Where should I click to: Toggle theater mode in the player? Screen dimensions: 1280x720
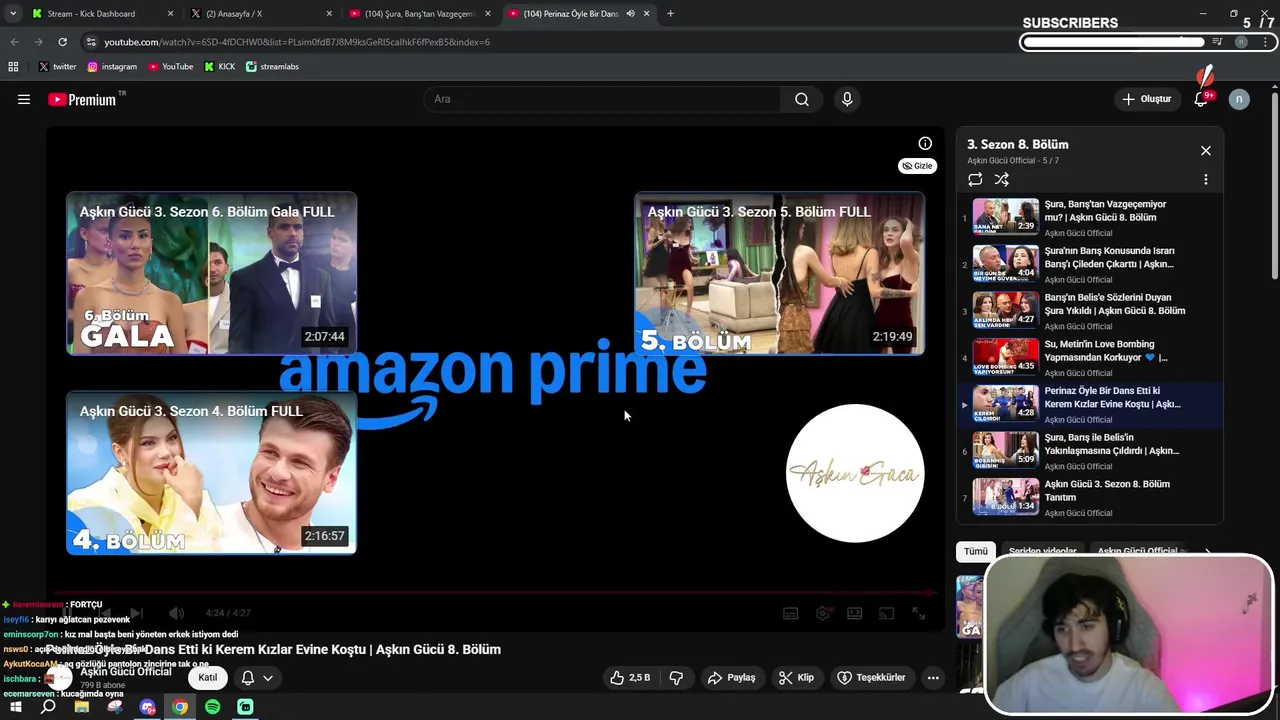coord(854,614)
